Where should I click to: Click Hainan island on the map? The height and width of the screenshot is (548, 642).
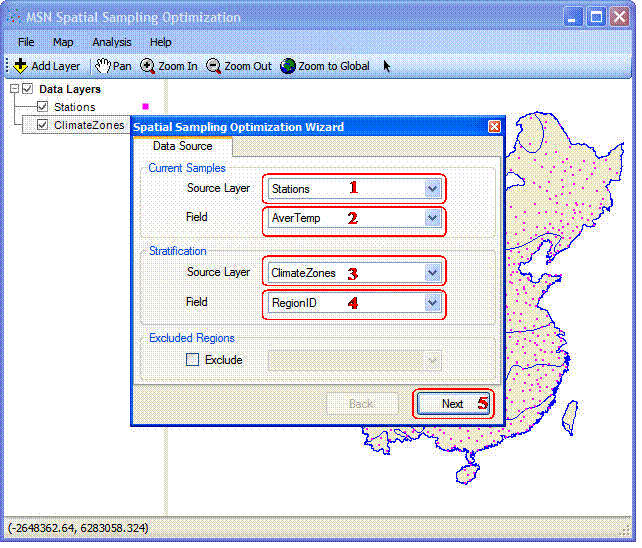point(467,475)
